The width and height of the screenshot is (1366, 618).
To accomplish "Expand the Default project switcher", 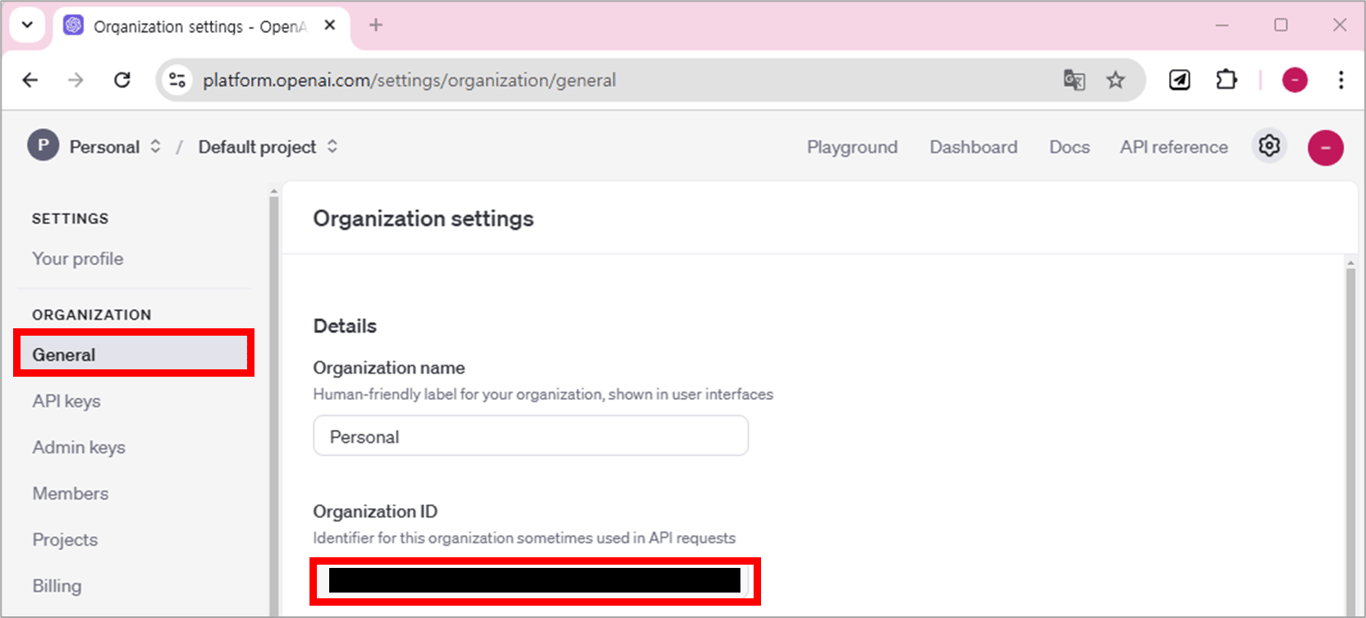I will pos(332,146).
